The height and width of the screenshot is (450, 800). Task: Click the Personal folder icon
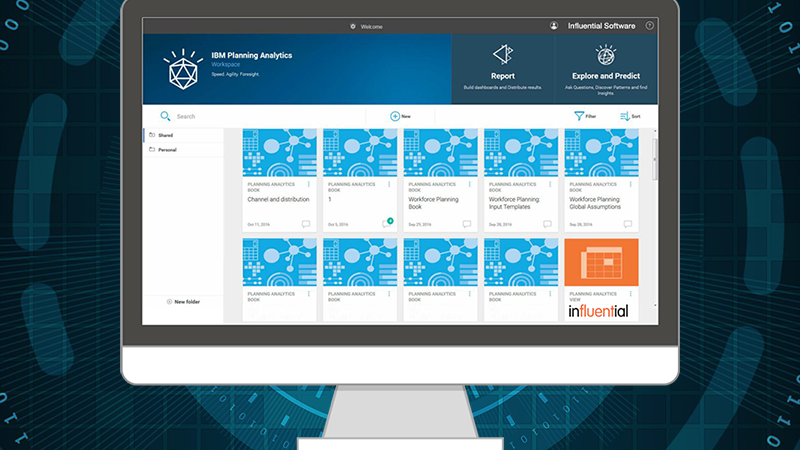click(x=152, y=149)
